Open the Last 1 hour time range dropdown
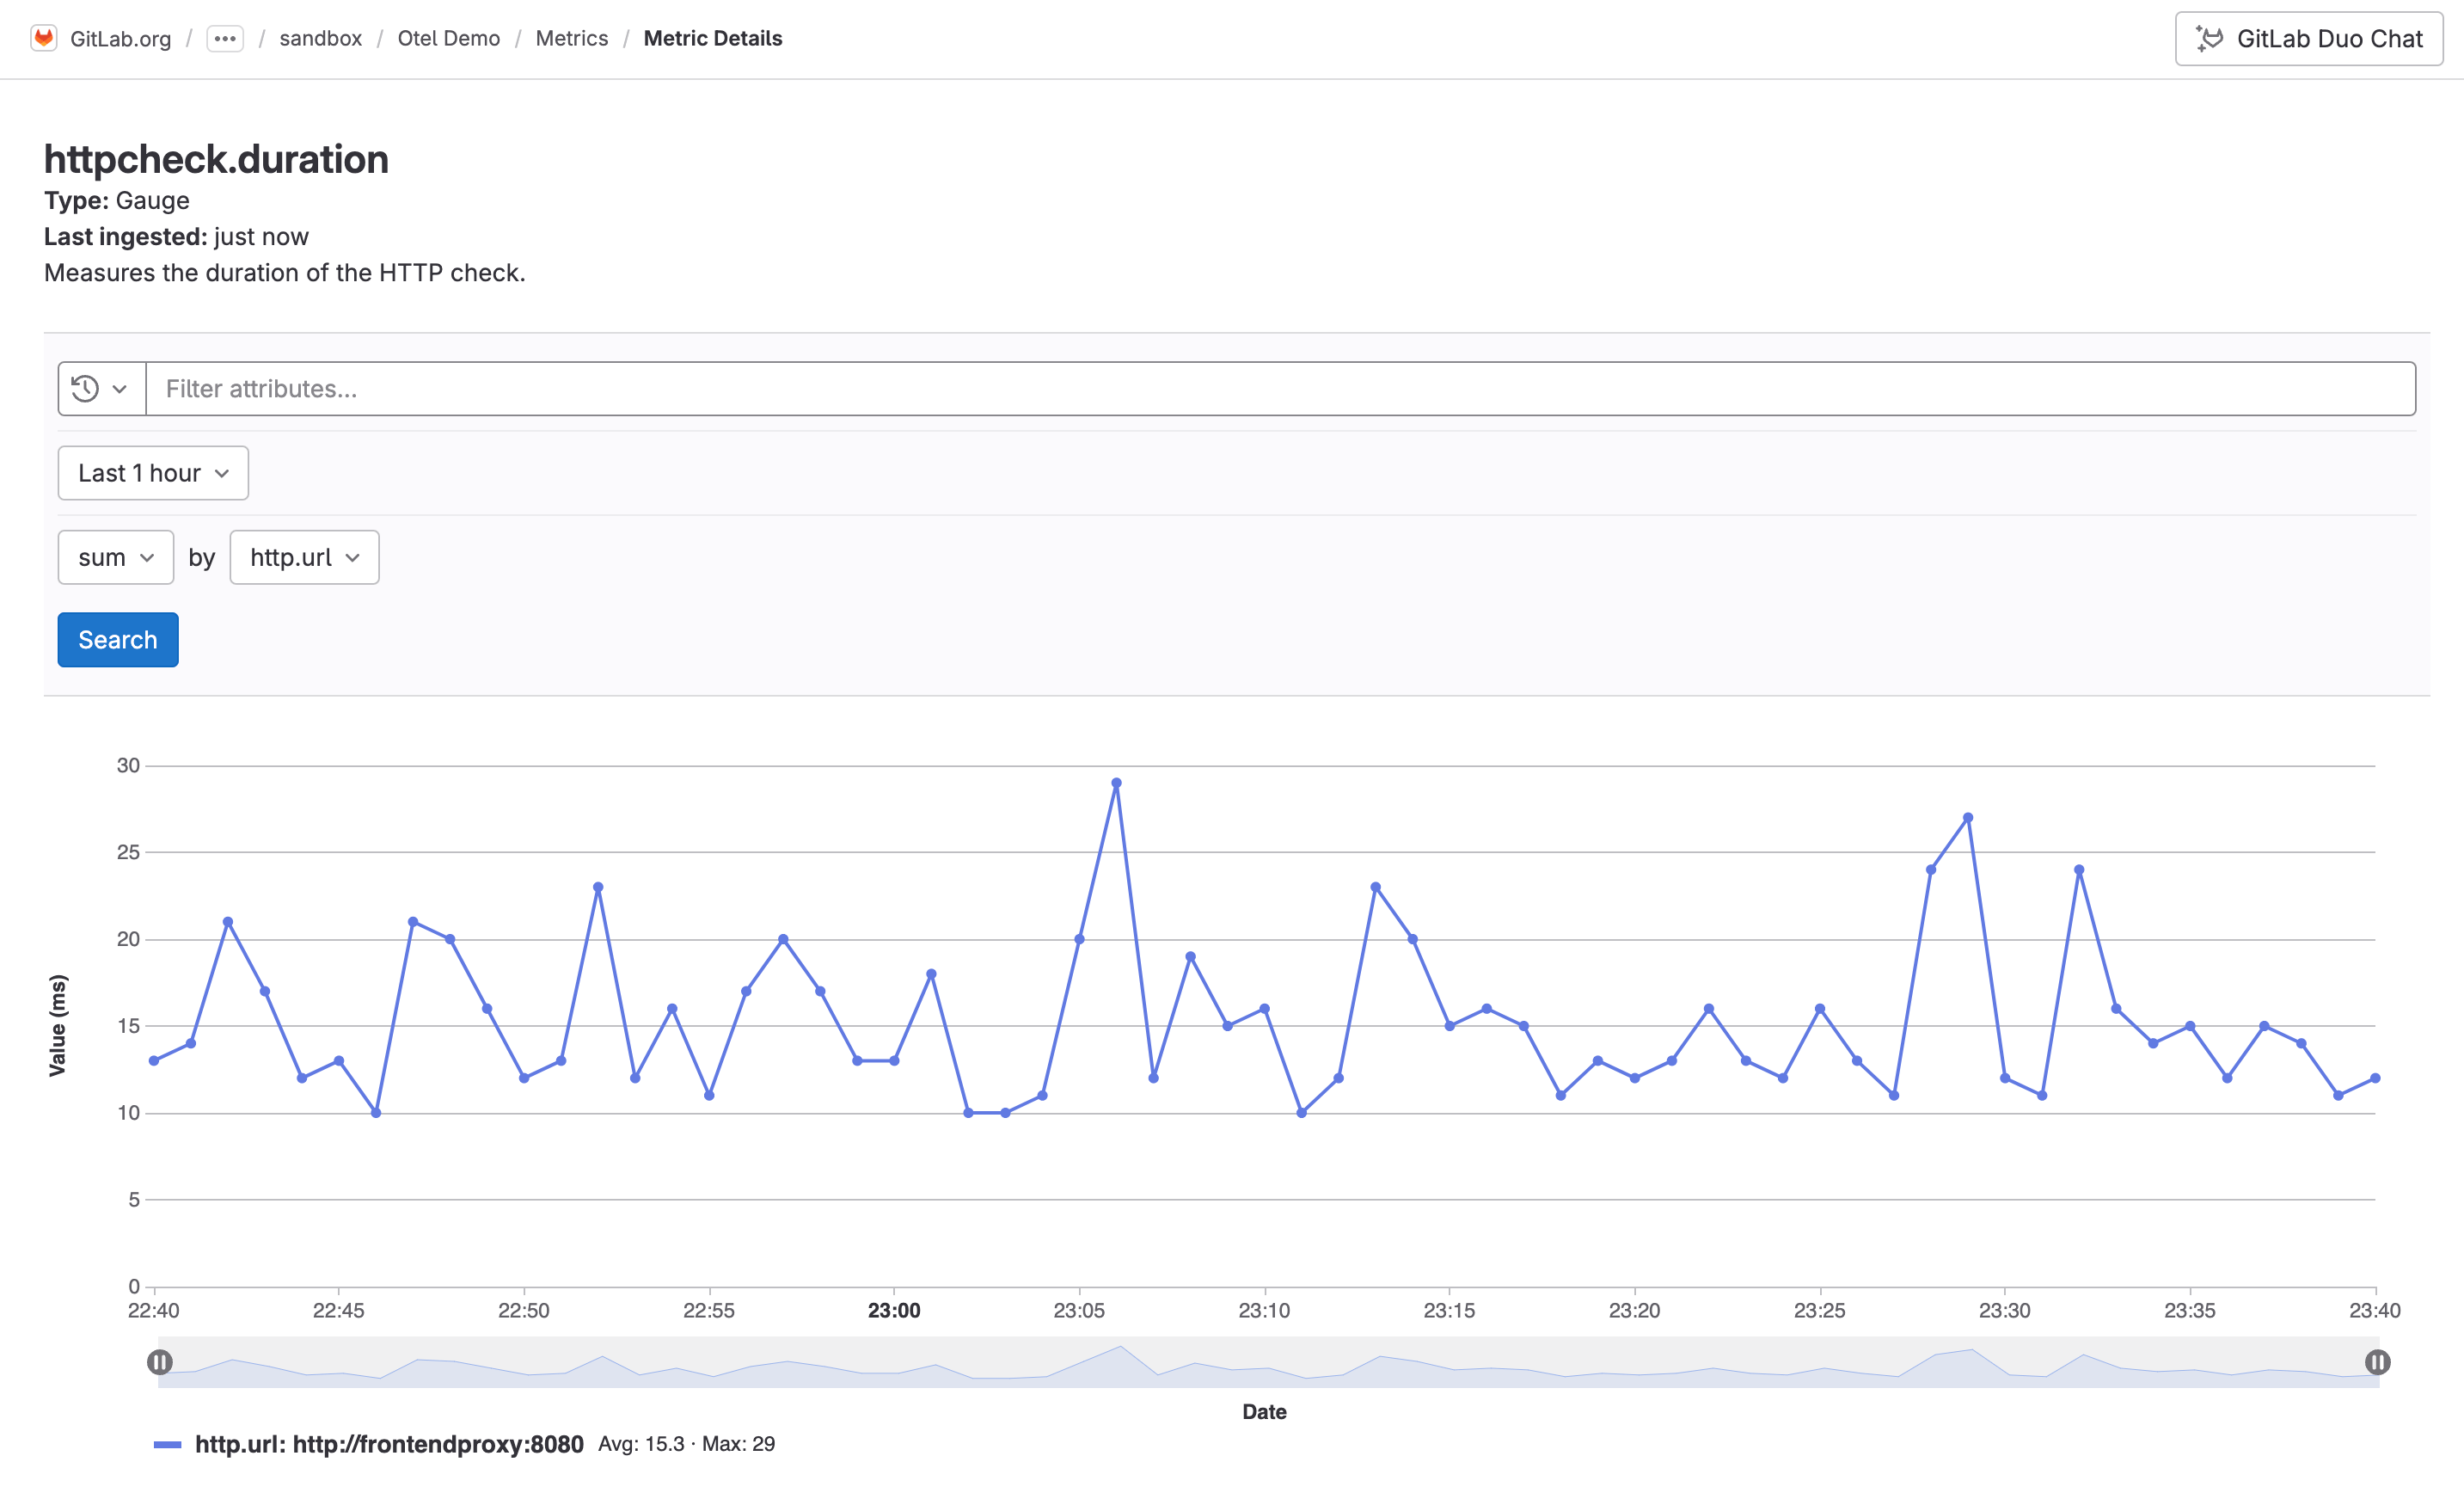The height and width of the screenshot is (1499, 2464). click(x=152, y=472)
